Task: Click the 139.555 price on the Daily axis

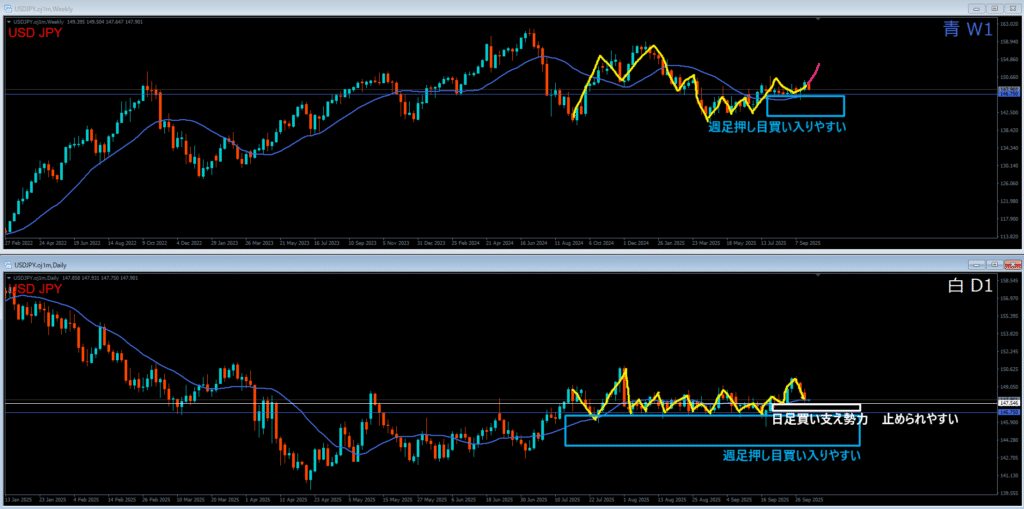Action: pyautogui.click(x=1009, y=494)
